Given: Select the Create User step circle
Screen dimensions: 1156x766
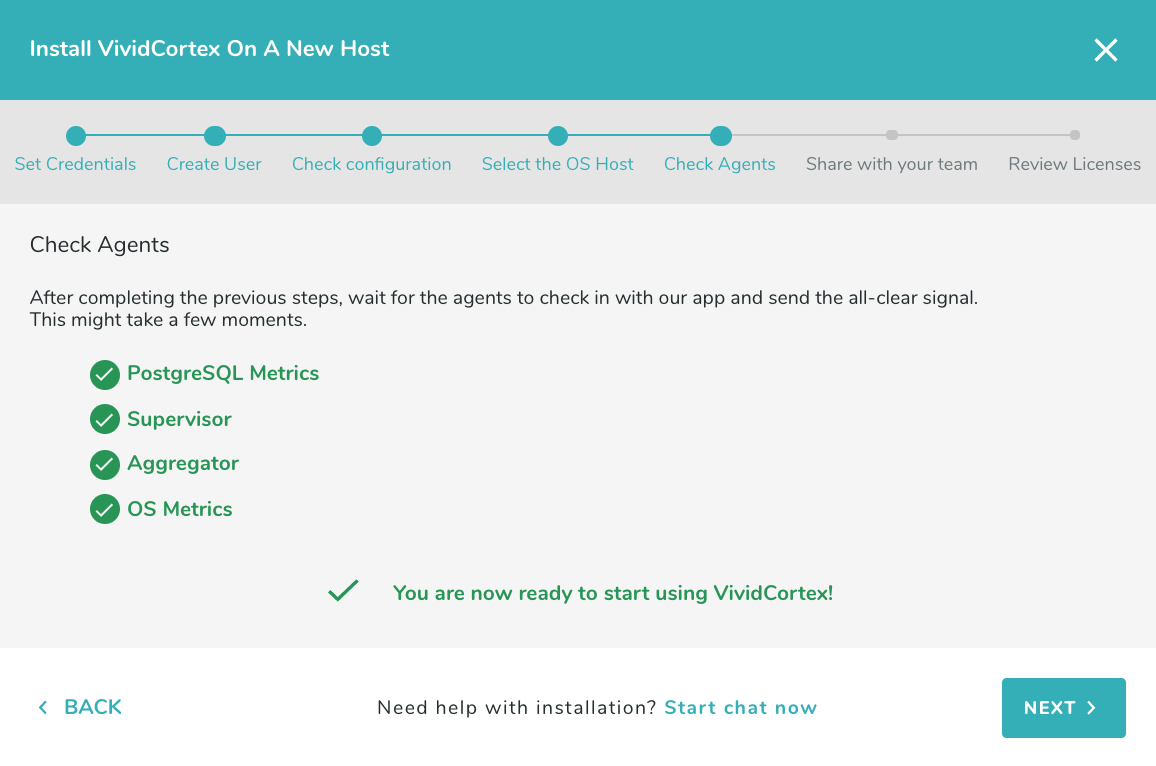Looking at the screenshot, I should (x=214, y=135).
